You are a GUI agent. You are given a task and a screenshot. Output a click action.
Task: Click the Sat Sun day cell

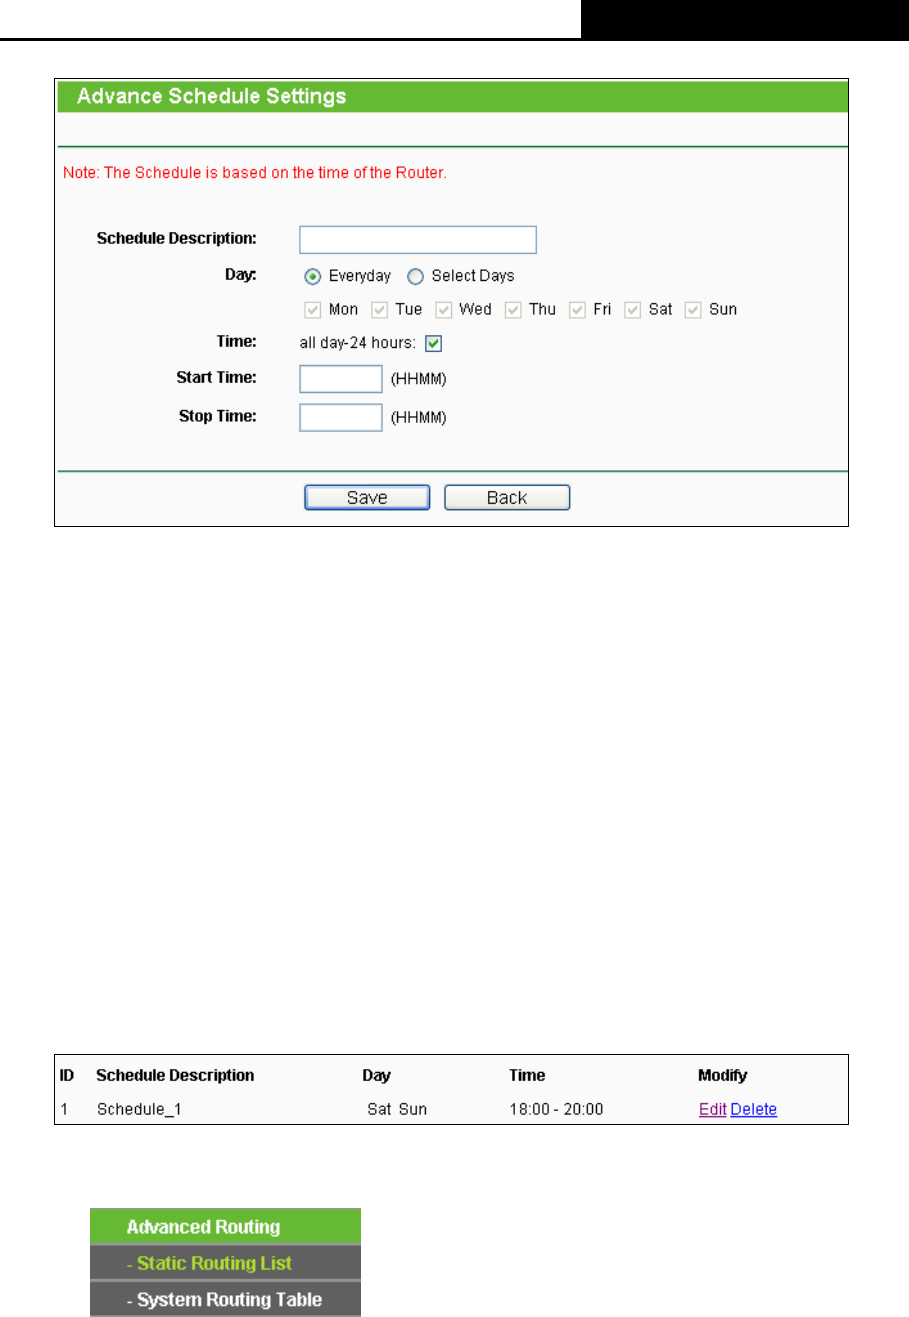(397, 1109)
